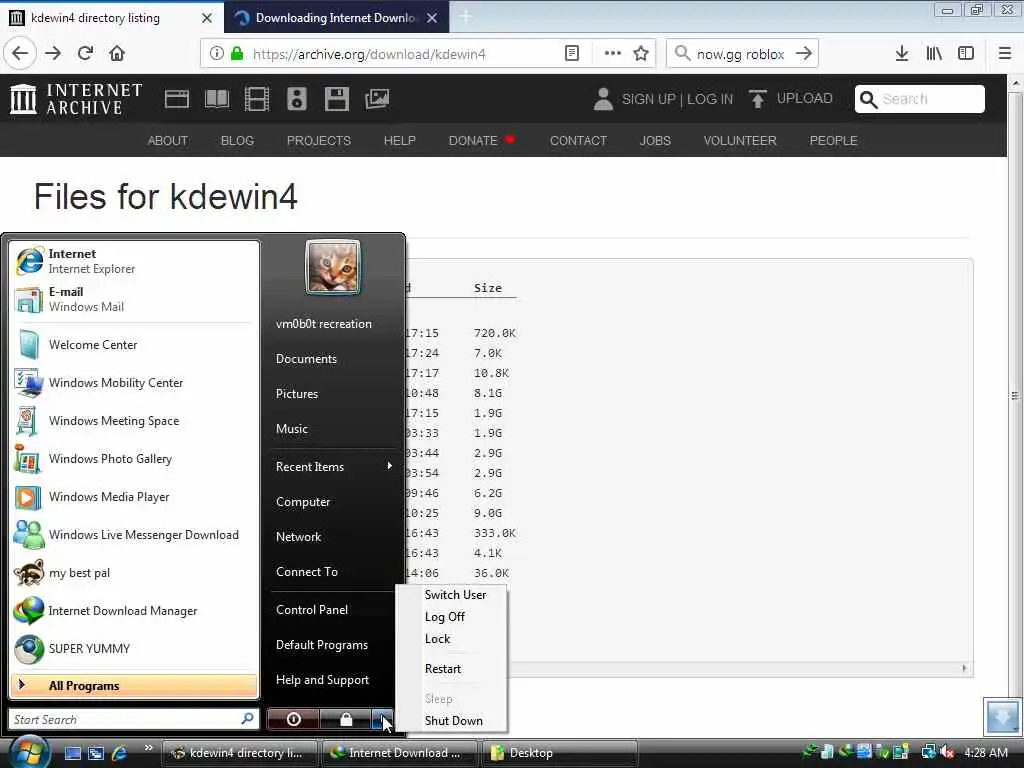Open Documents from Start menu
The image size is (1024, 768).
306,359
